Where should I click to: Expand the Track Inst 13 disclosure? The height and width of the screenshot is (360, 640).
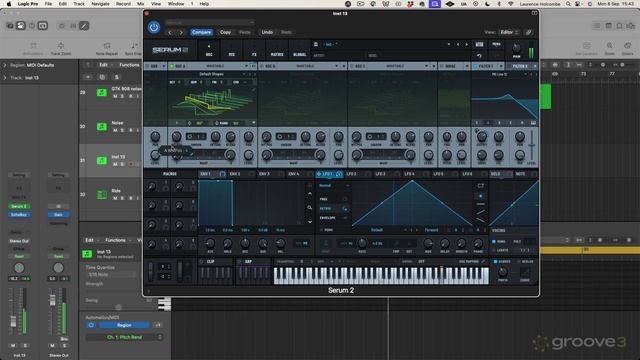pyautogui.click(x=5, y=78)
